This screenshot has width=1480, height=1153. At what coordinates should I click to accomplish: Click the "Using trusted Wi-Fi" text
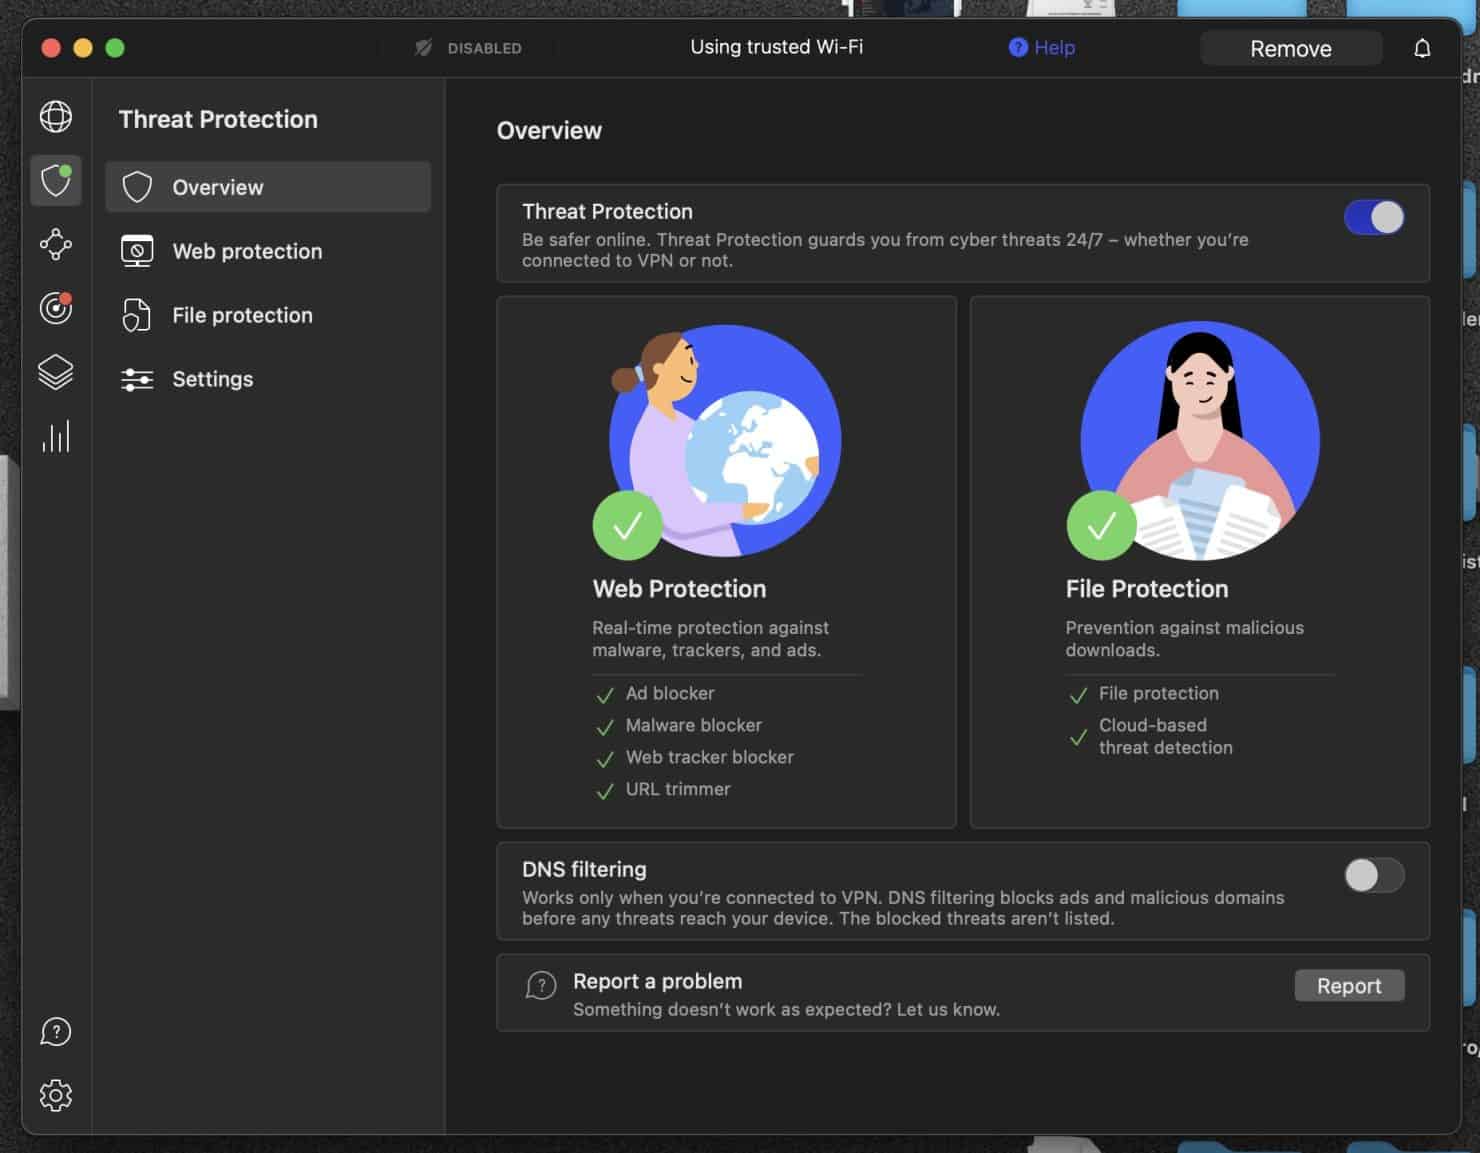pyautogui.click(x=776, y=47)
